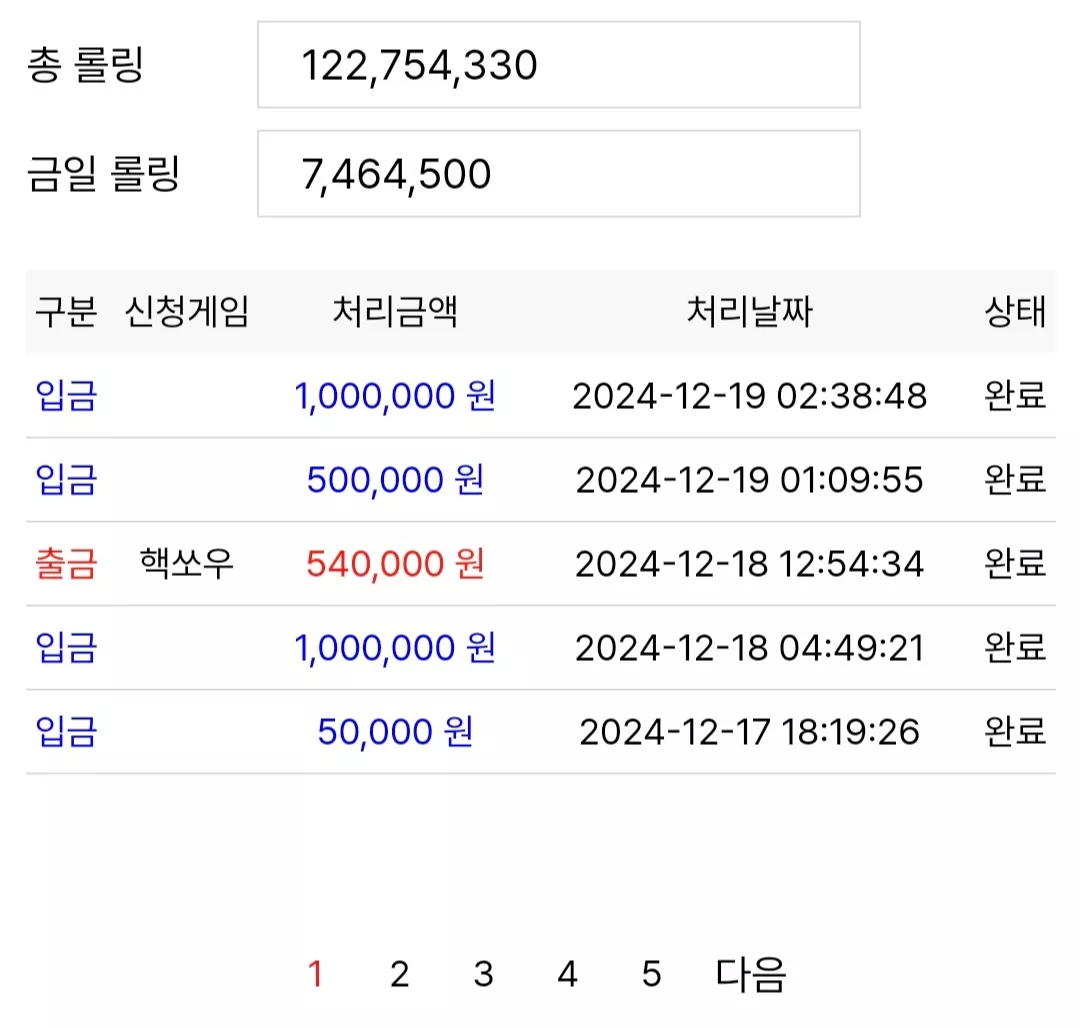
Task: Click the 처리금액 column header
Action: [x=395, y=311]
